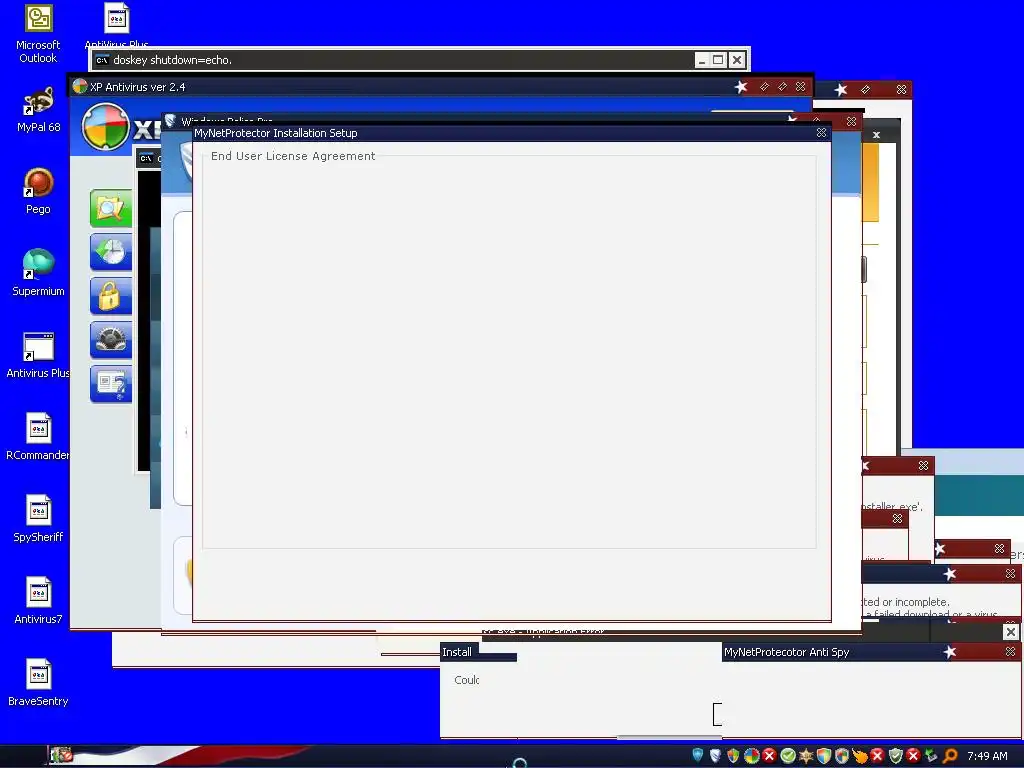Open the gear settings icon in XP Antivirus
1024x768 pixels.
[111, 340]
